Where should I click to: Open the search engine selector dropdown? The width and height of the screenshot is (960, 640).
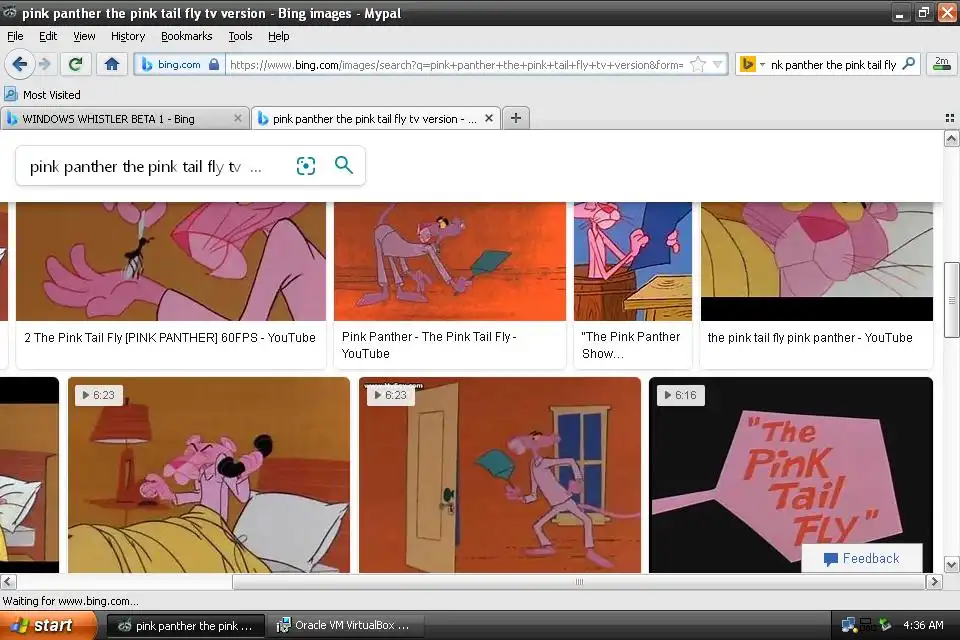pos(762,64)
